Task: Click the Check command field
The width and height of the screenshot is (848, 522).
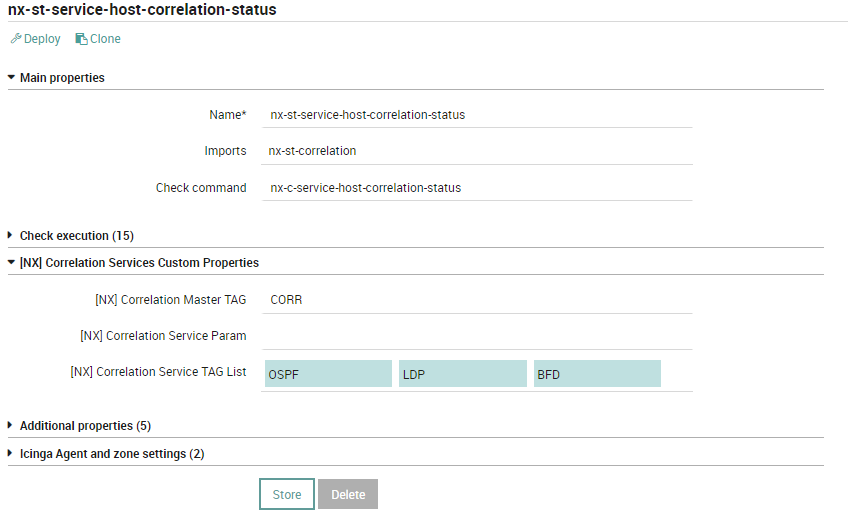Action: [477, 188]
